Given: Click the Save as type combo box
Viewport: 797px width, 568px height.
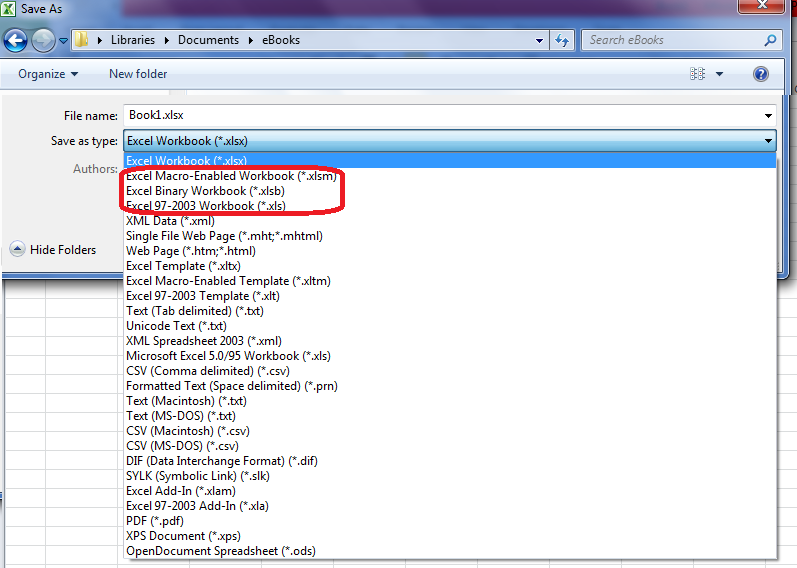Looking at the screenshot, I should [x=450, y=141].
